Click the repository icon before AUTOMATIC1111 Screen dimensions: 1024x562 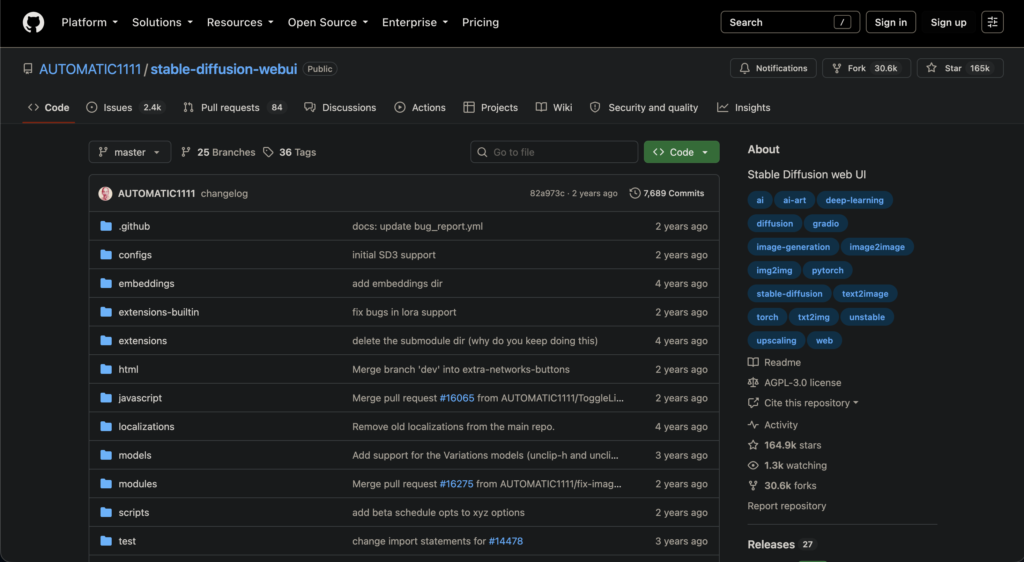[x=27, y=69]
